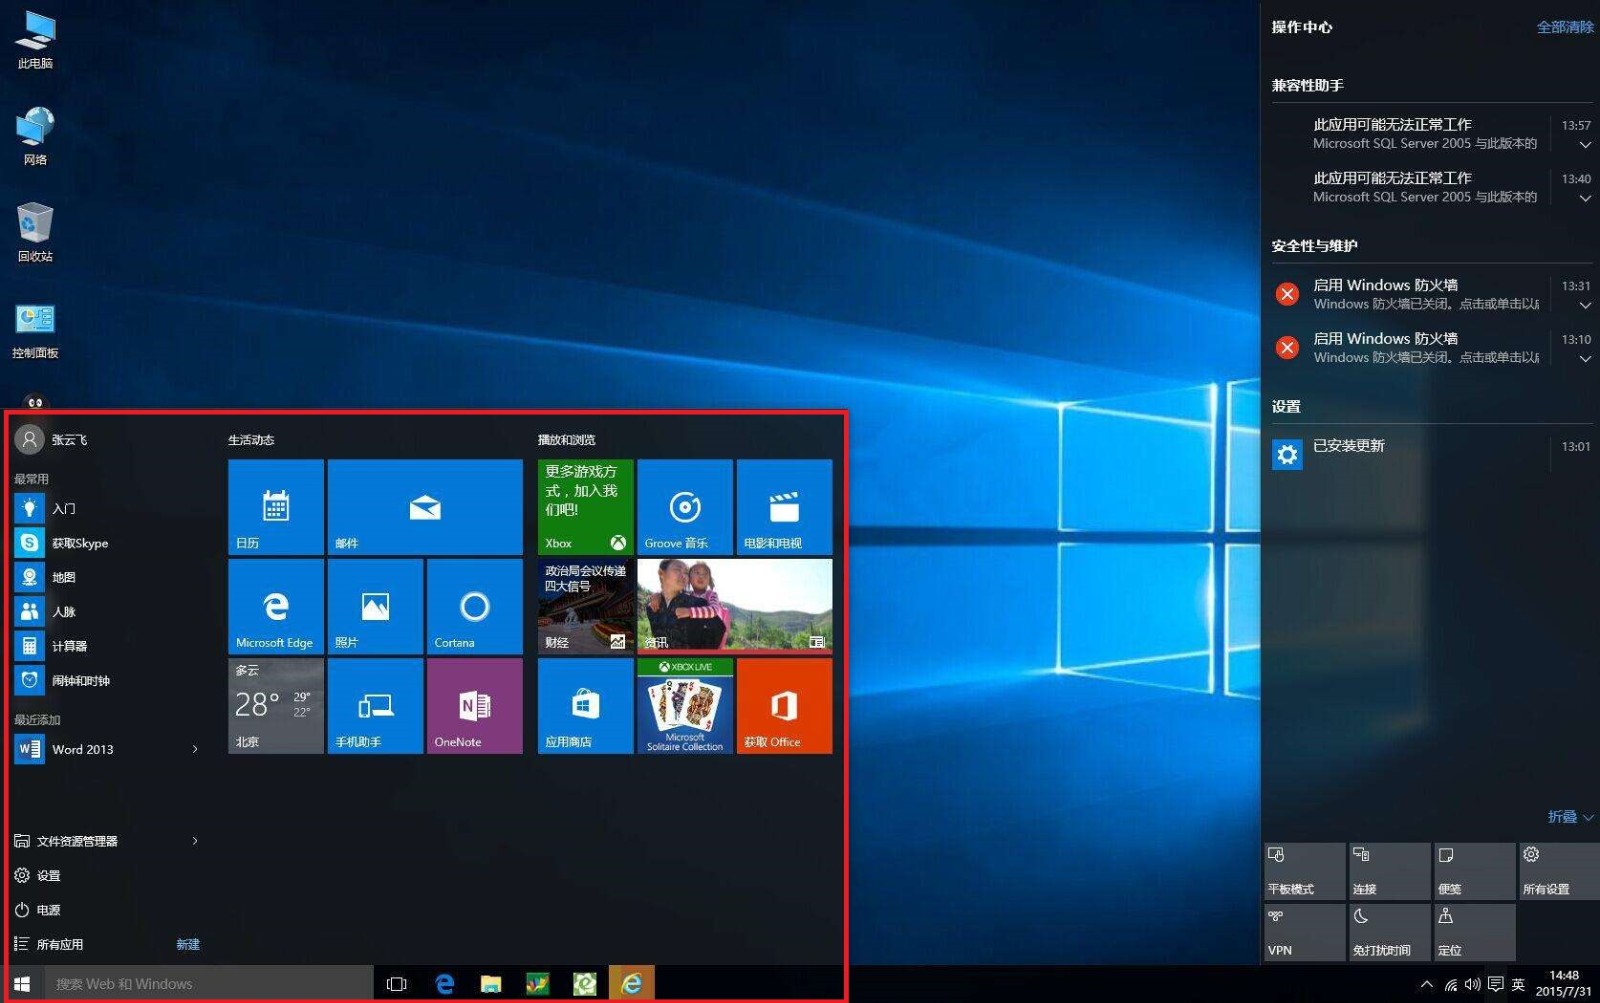The image size is (1600, 1003).
Task: Click the 张云飞 user account
Action: point(52,439)
